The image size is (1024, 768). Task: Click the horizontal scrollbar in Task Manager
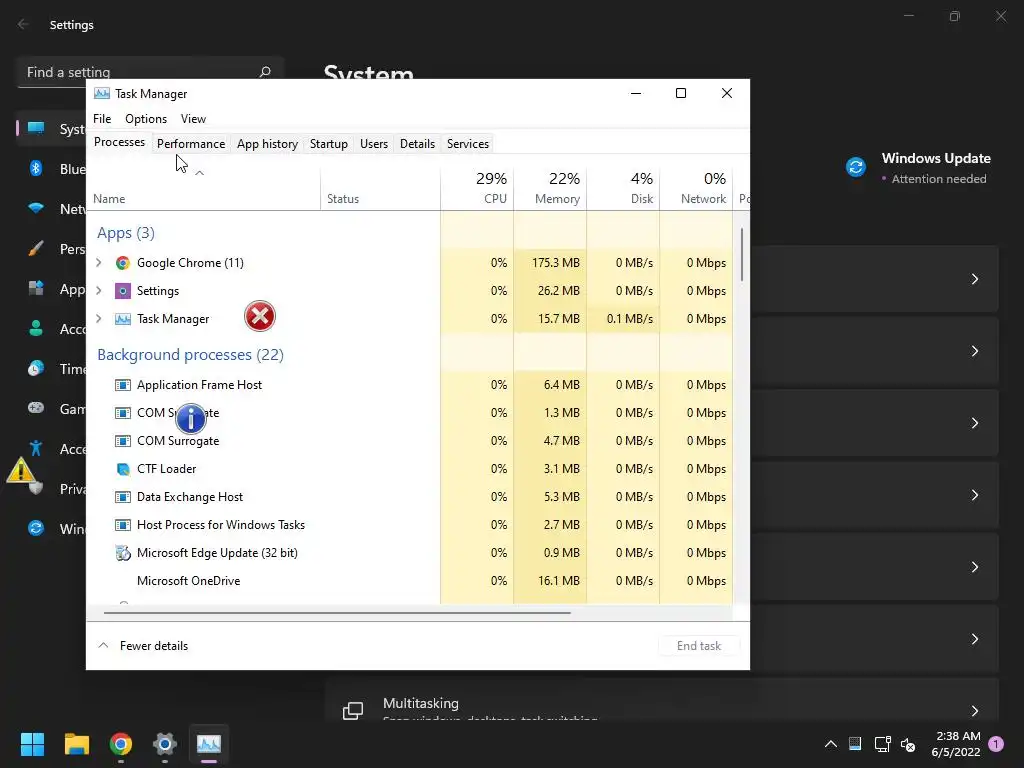(337, 613)
